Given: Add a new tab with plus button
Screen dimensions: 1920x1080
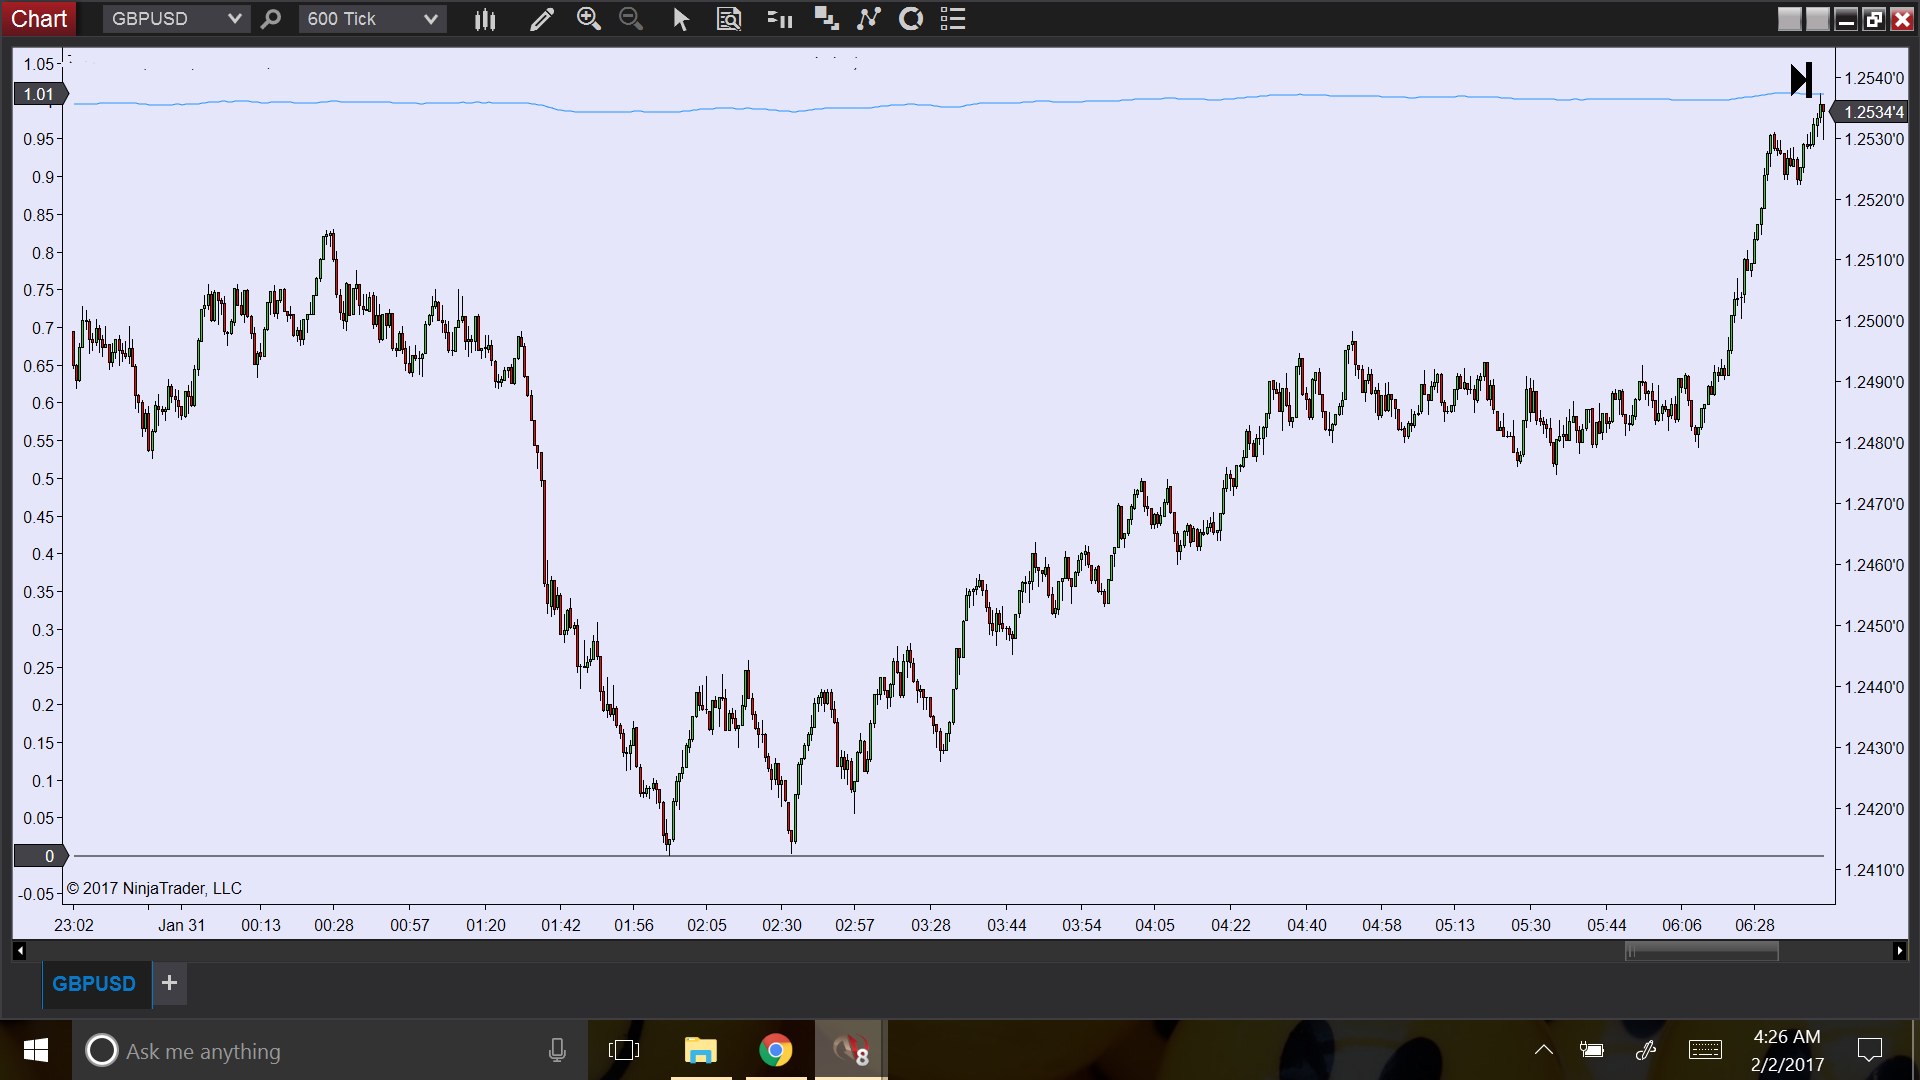Looking at the screenshot, I should coord(170,983).
